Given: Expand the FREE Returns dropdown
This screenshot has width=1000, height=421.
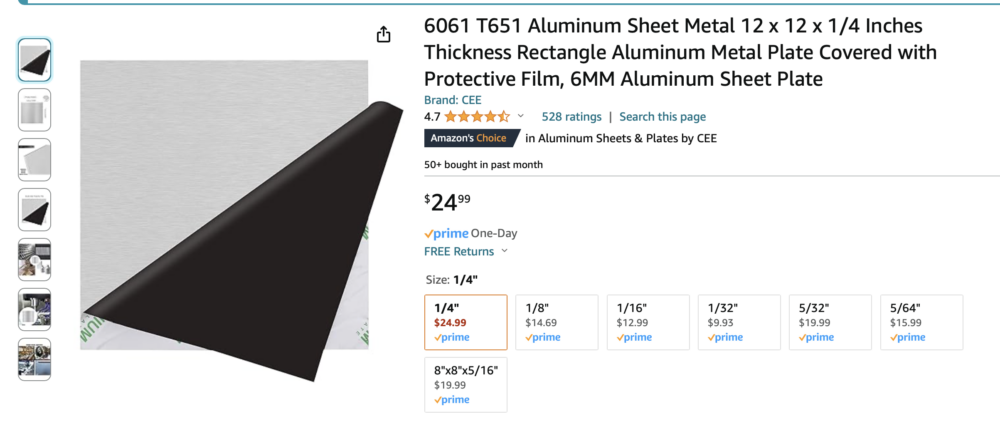Looking at the screenshot, I should pyautogui.click(x=466, y=251).
